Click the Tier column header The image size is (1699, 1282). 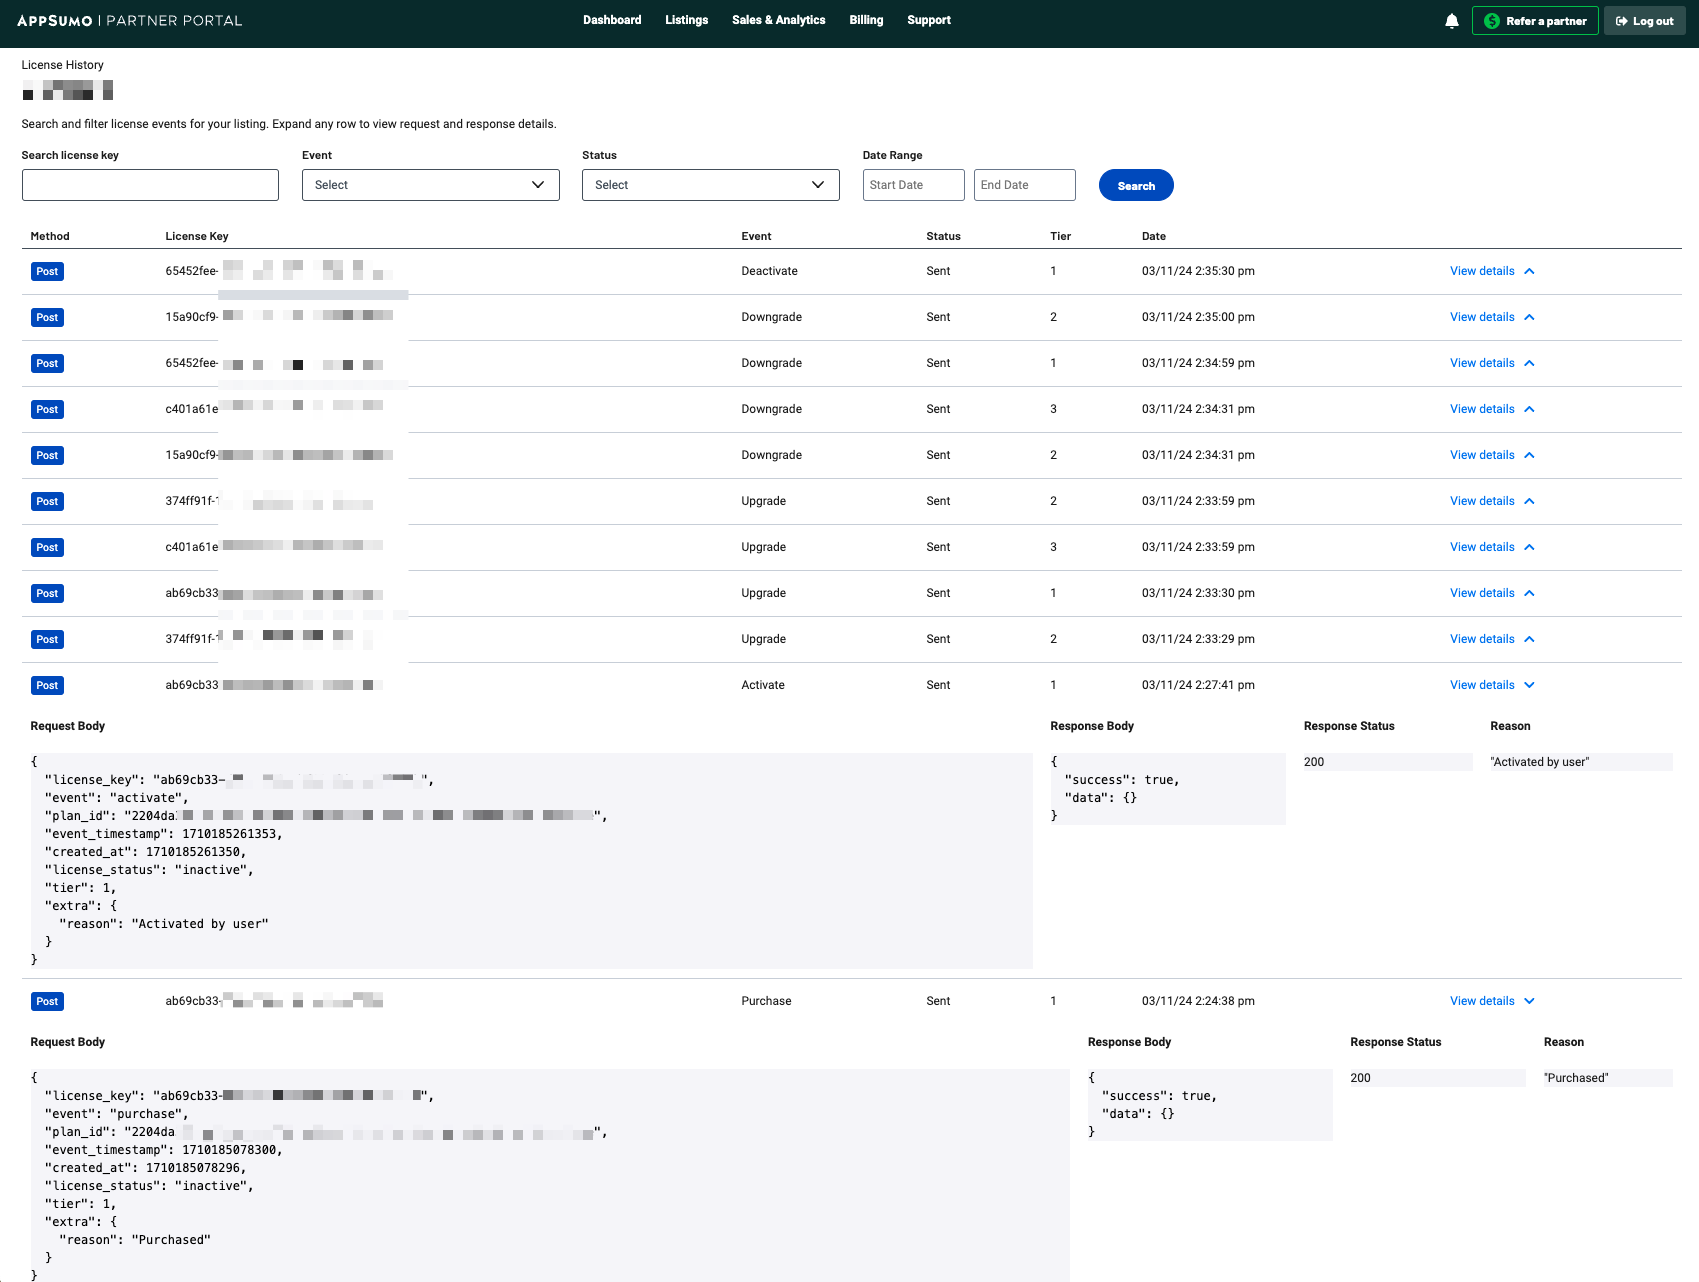1060,236
